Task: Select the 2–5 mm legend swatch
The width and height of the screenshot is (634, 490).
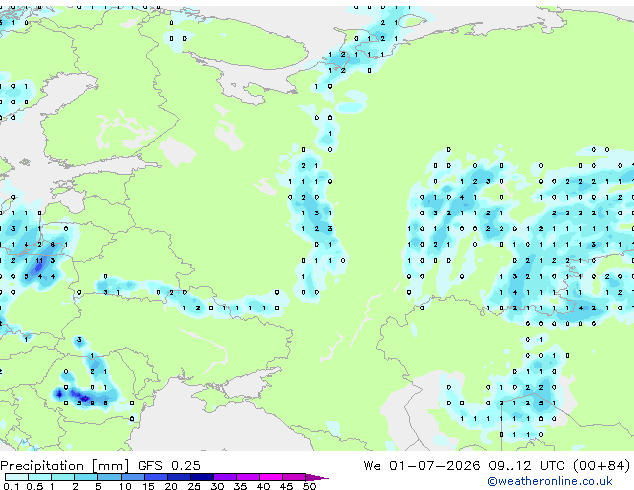Action: 86,477
